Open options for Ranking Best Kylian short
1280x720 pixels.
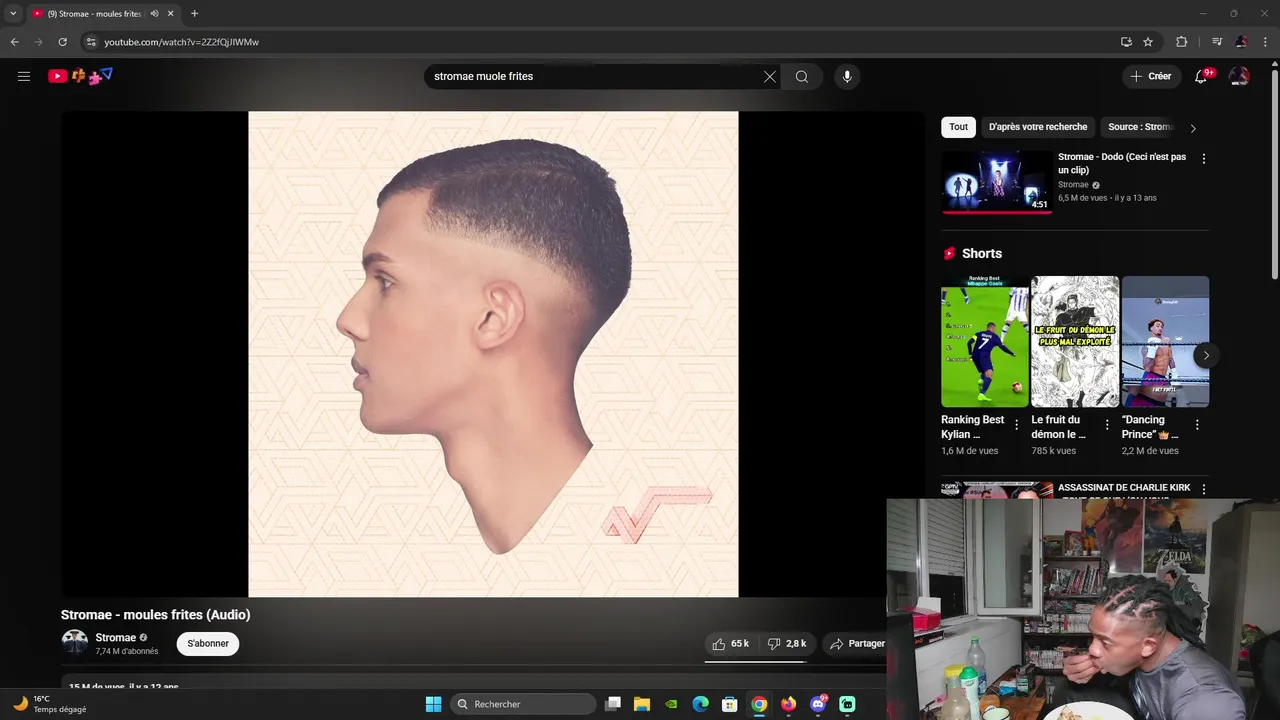[x=1017, y=425]
